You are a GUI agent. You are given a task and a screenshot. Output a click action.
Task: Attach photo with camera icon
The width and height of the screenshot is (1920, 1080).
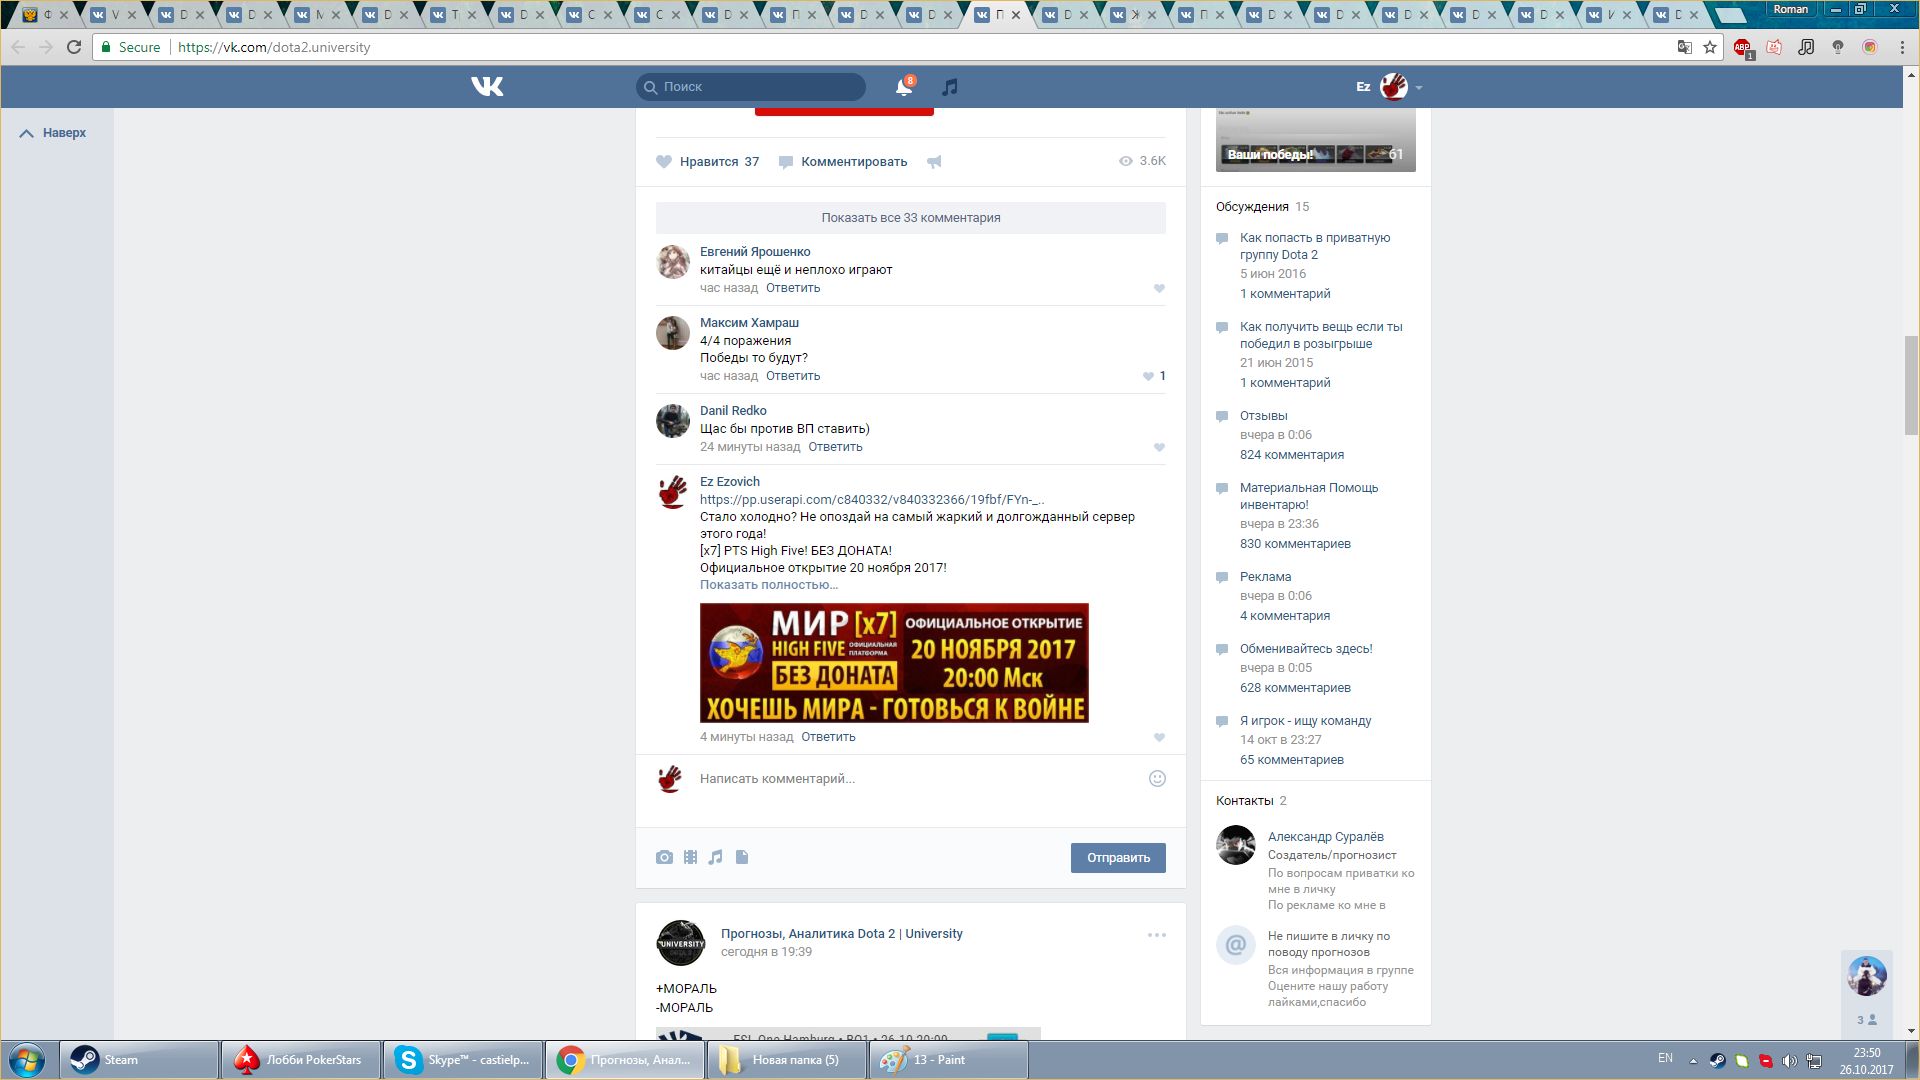coord(664,857)
